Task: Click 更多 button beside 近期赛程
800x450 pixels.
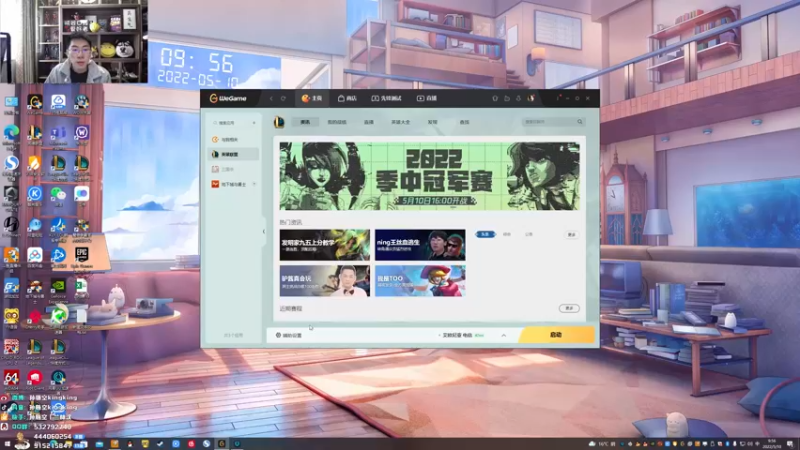Action: click(x=569, y=308)
